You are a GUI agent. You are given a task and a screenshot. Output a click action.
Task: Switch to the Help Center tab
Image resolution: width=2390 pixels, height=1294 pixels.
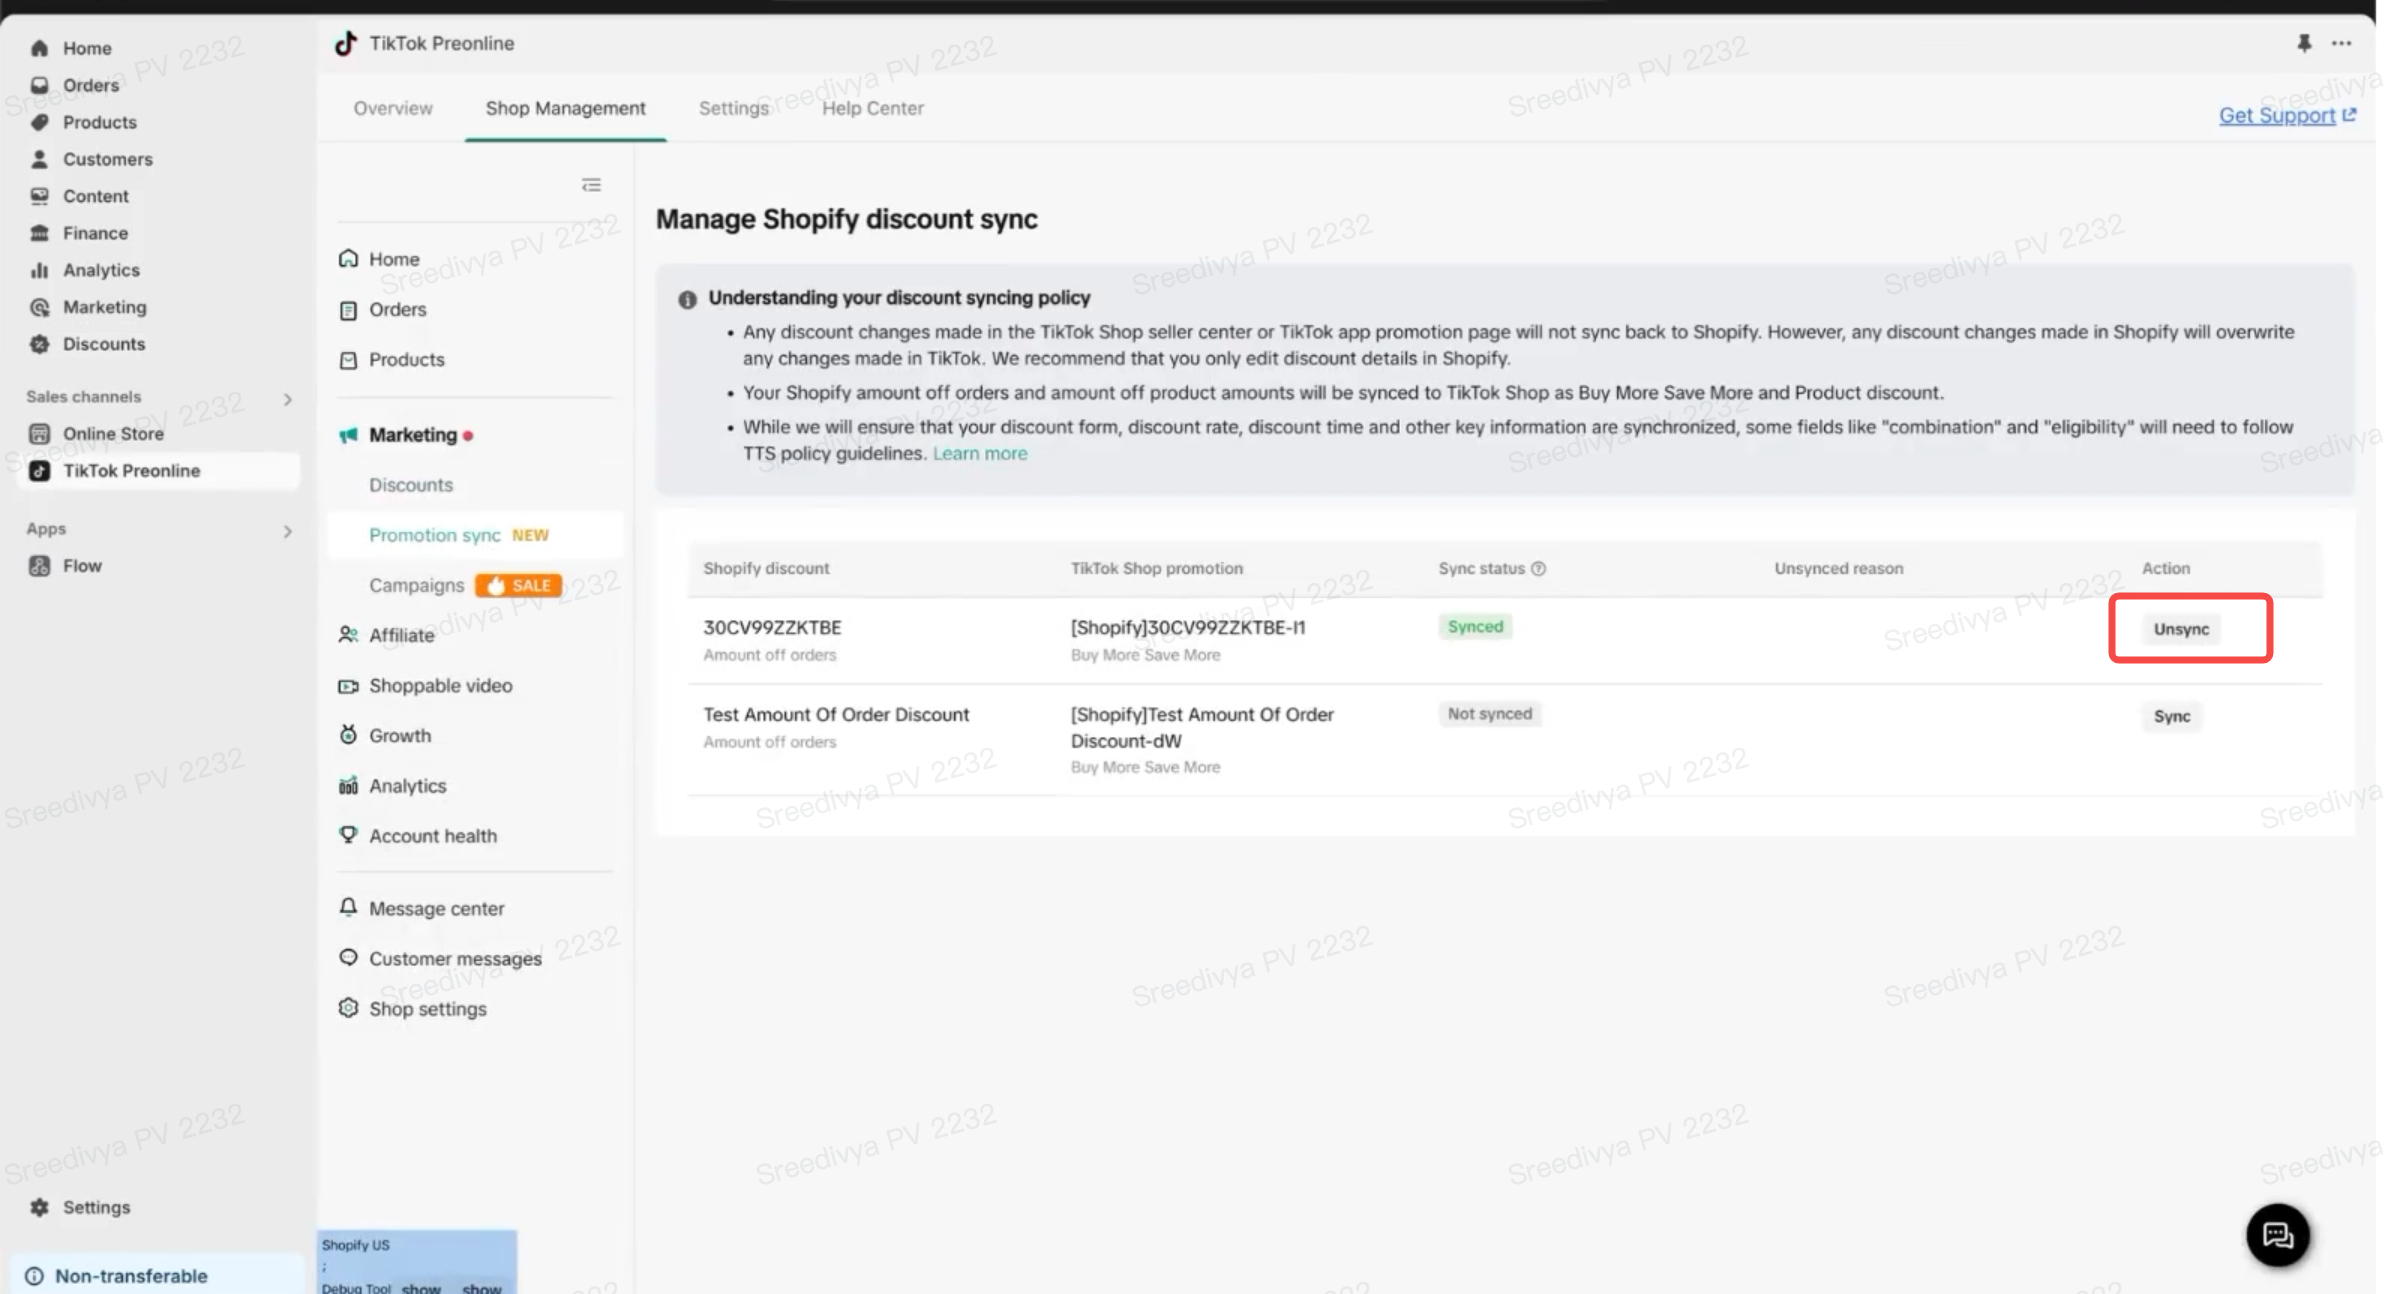(872, 108)
